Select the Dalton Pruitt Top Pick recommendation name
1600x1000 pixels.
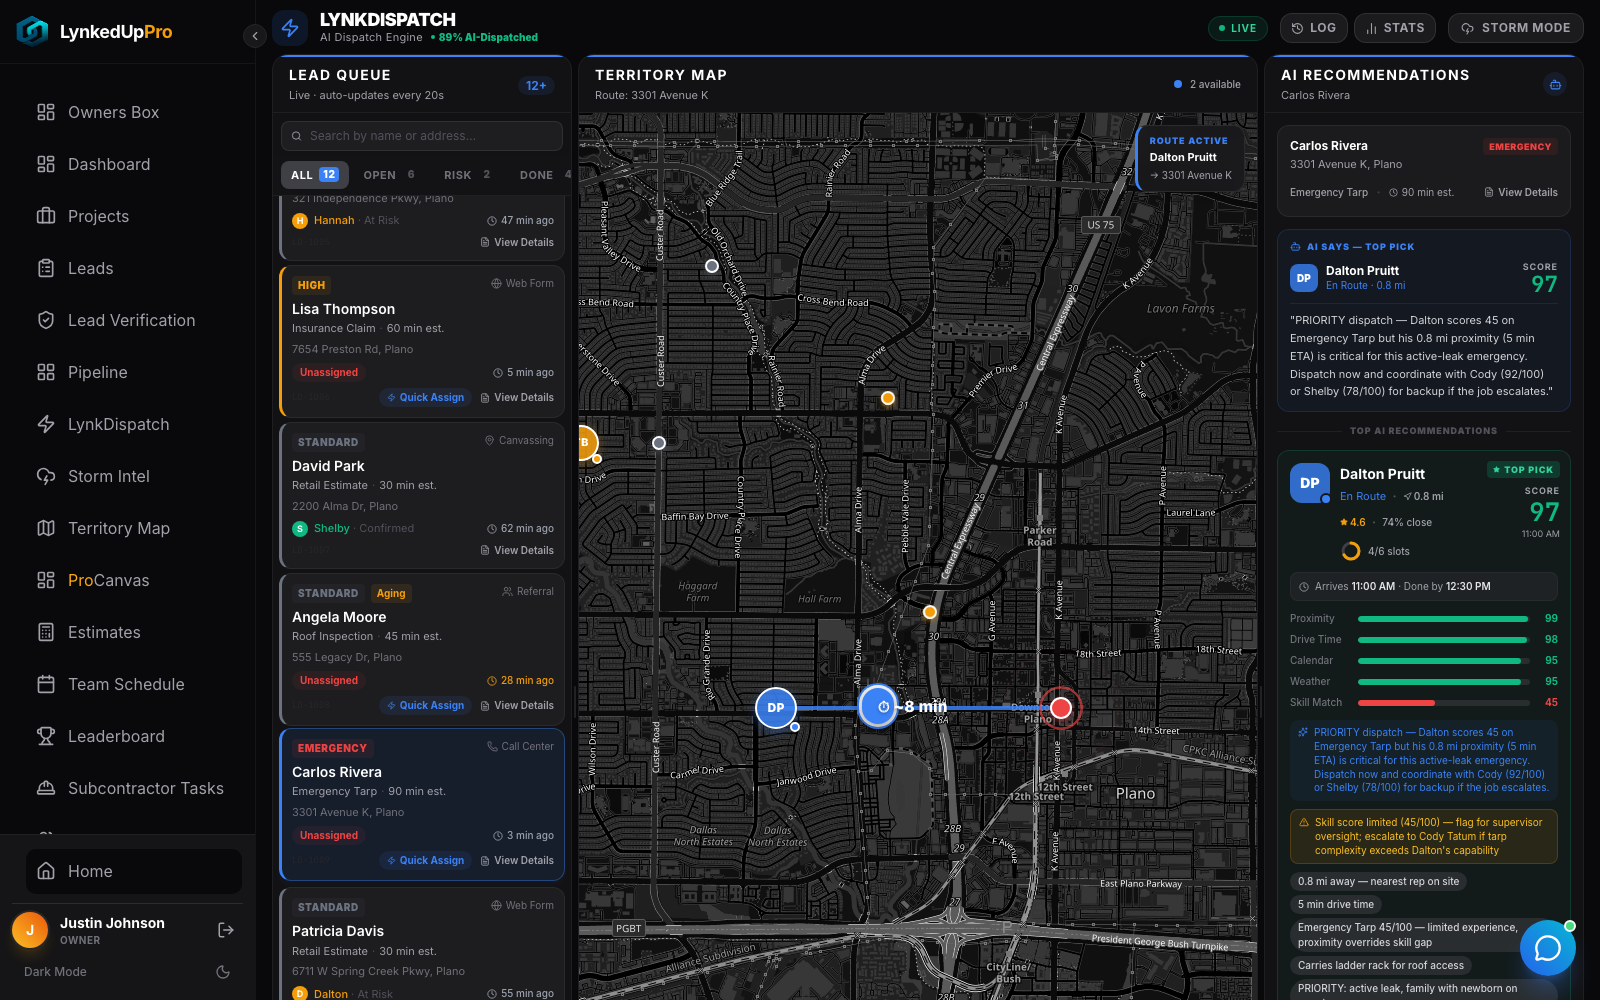point(1382,474)
